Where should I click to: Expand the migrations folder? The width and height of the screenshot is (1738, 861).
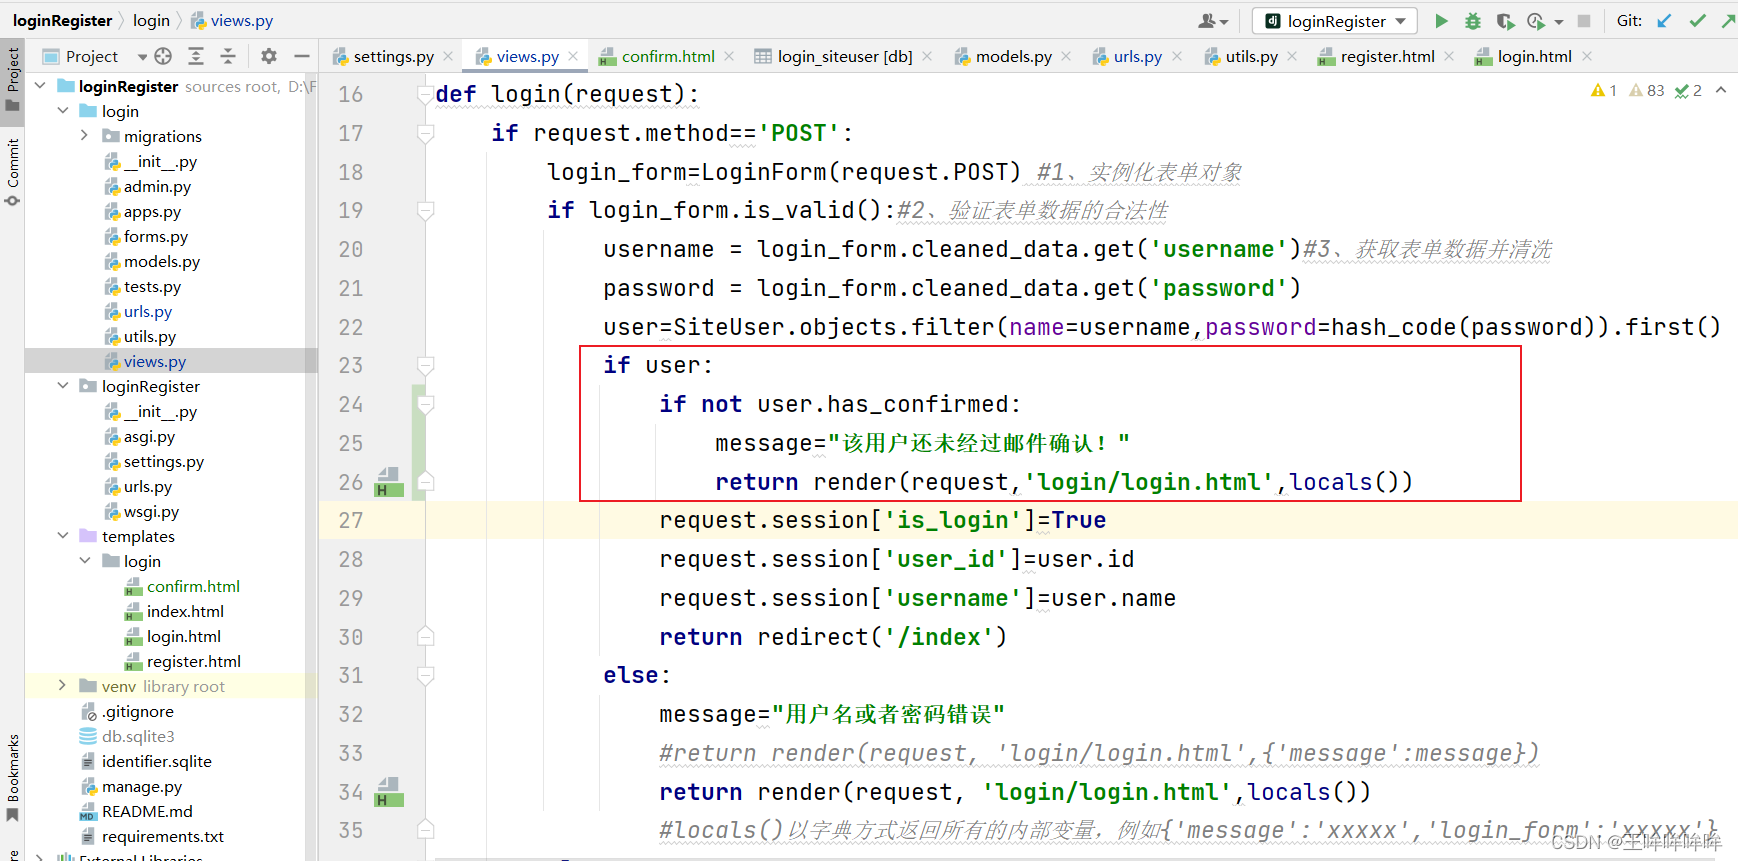(85, 136)
